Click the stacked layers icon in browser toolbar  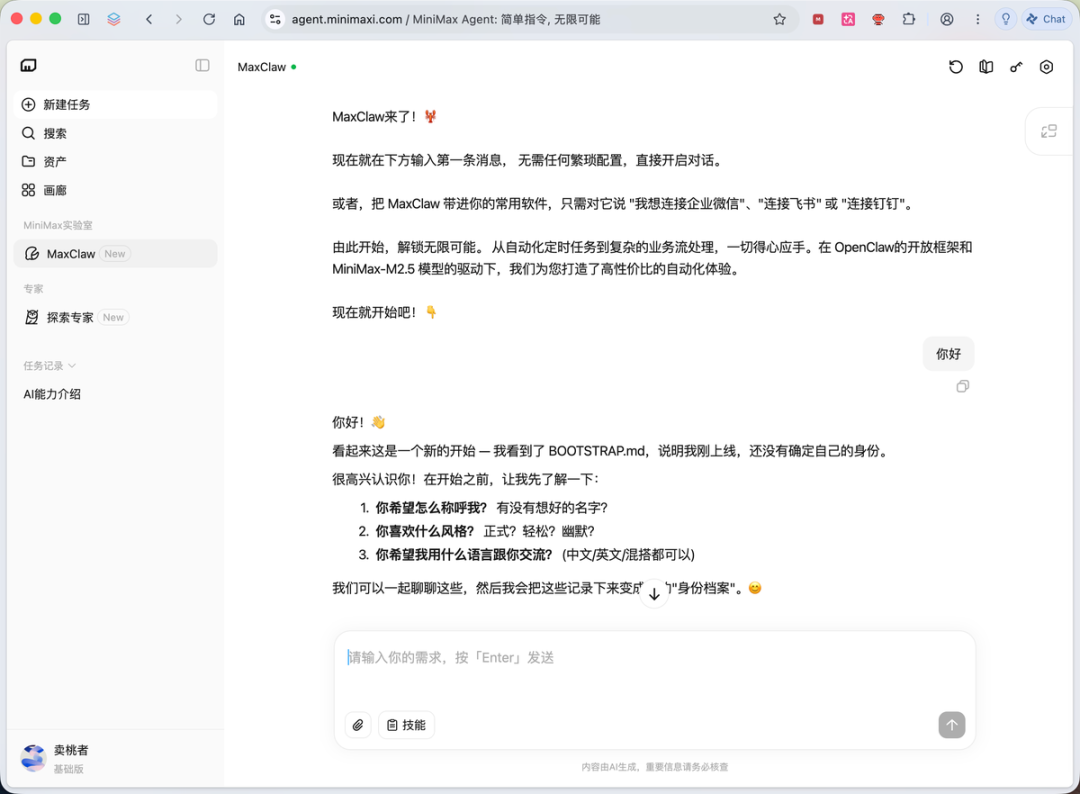[x=114, y=19]
